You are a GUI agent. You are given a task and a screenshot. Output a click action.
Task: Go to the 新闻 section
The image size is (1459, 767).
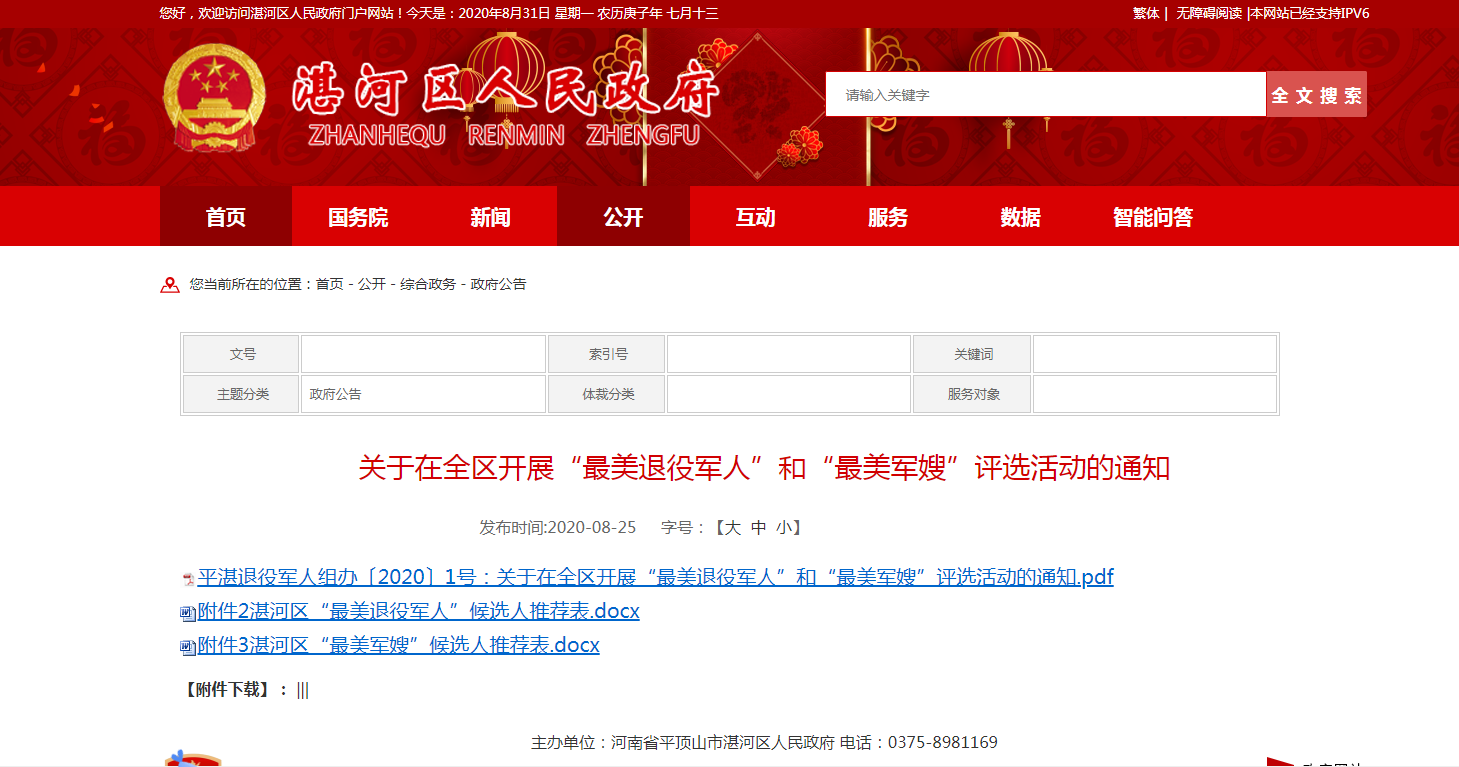click(490, 217)
